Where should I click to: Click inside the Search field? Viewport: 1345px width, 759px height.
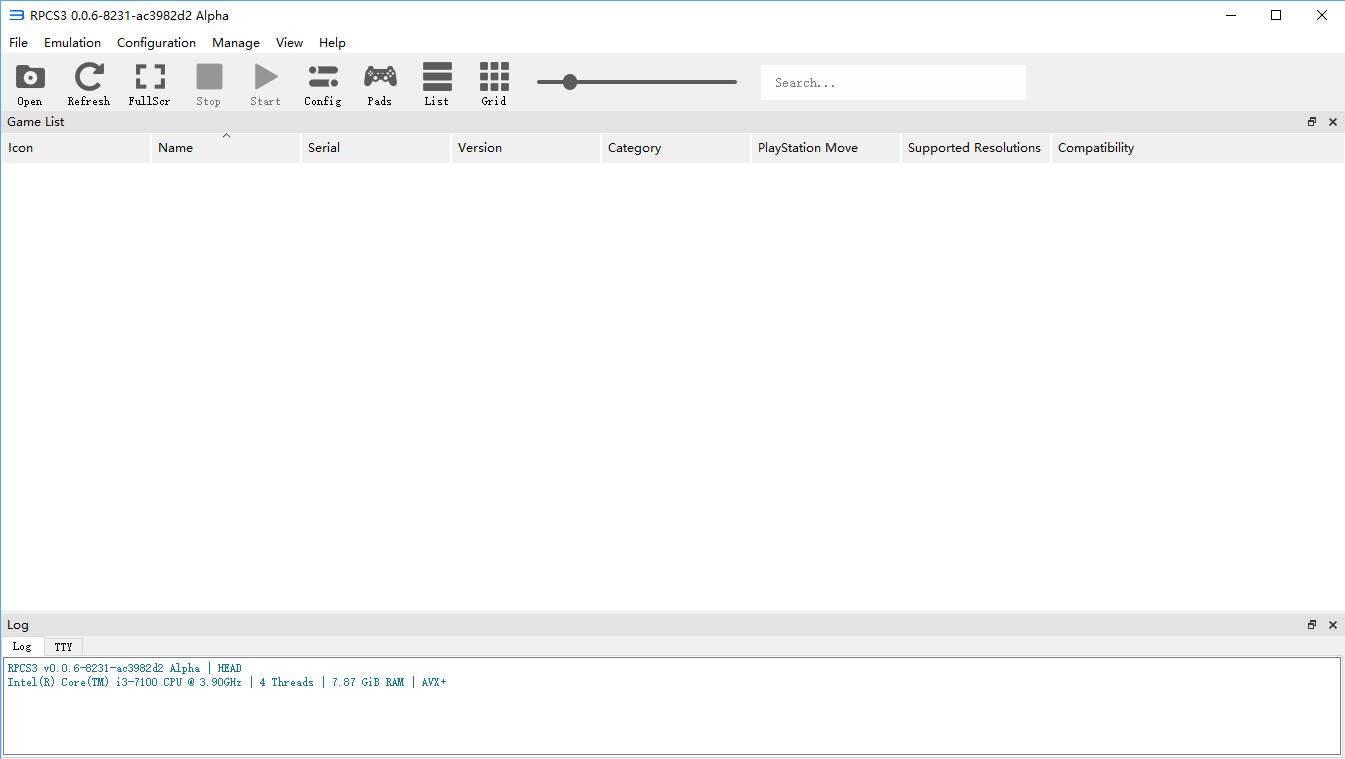[x=893, y=83]
